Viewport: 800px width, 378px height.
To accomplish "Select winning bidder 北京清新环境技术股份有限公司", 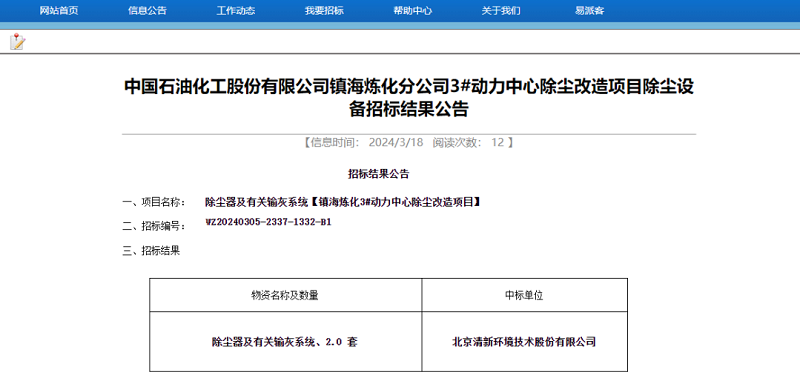I will click(524, 342).
